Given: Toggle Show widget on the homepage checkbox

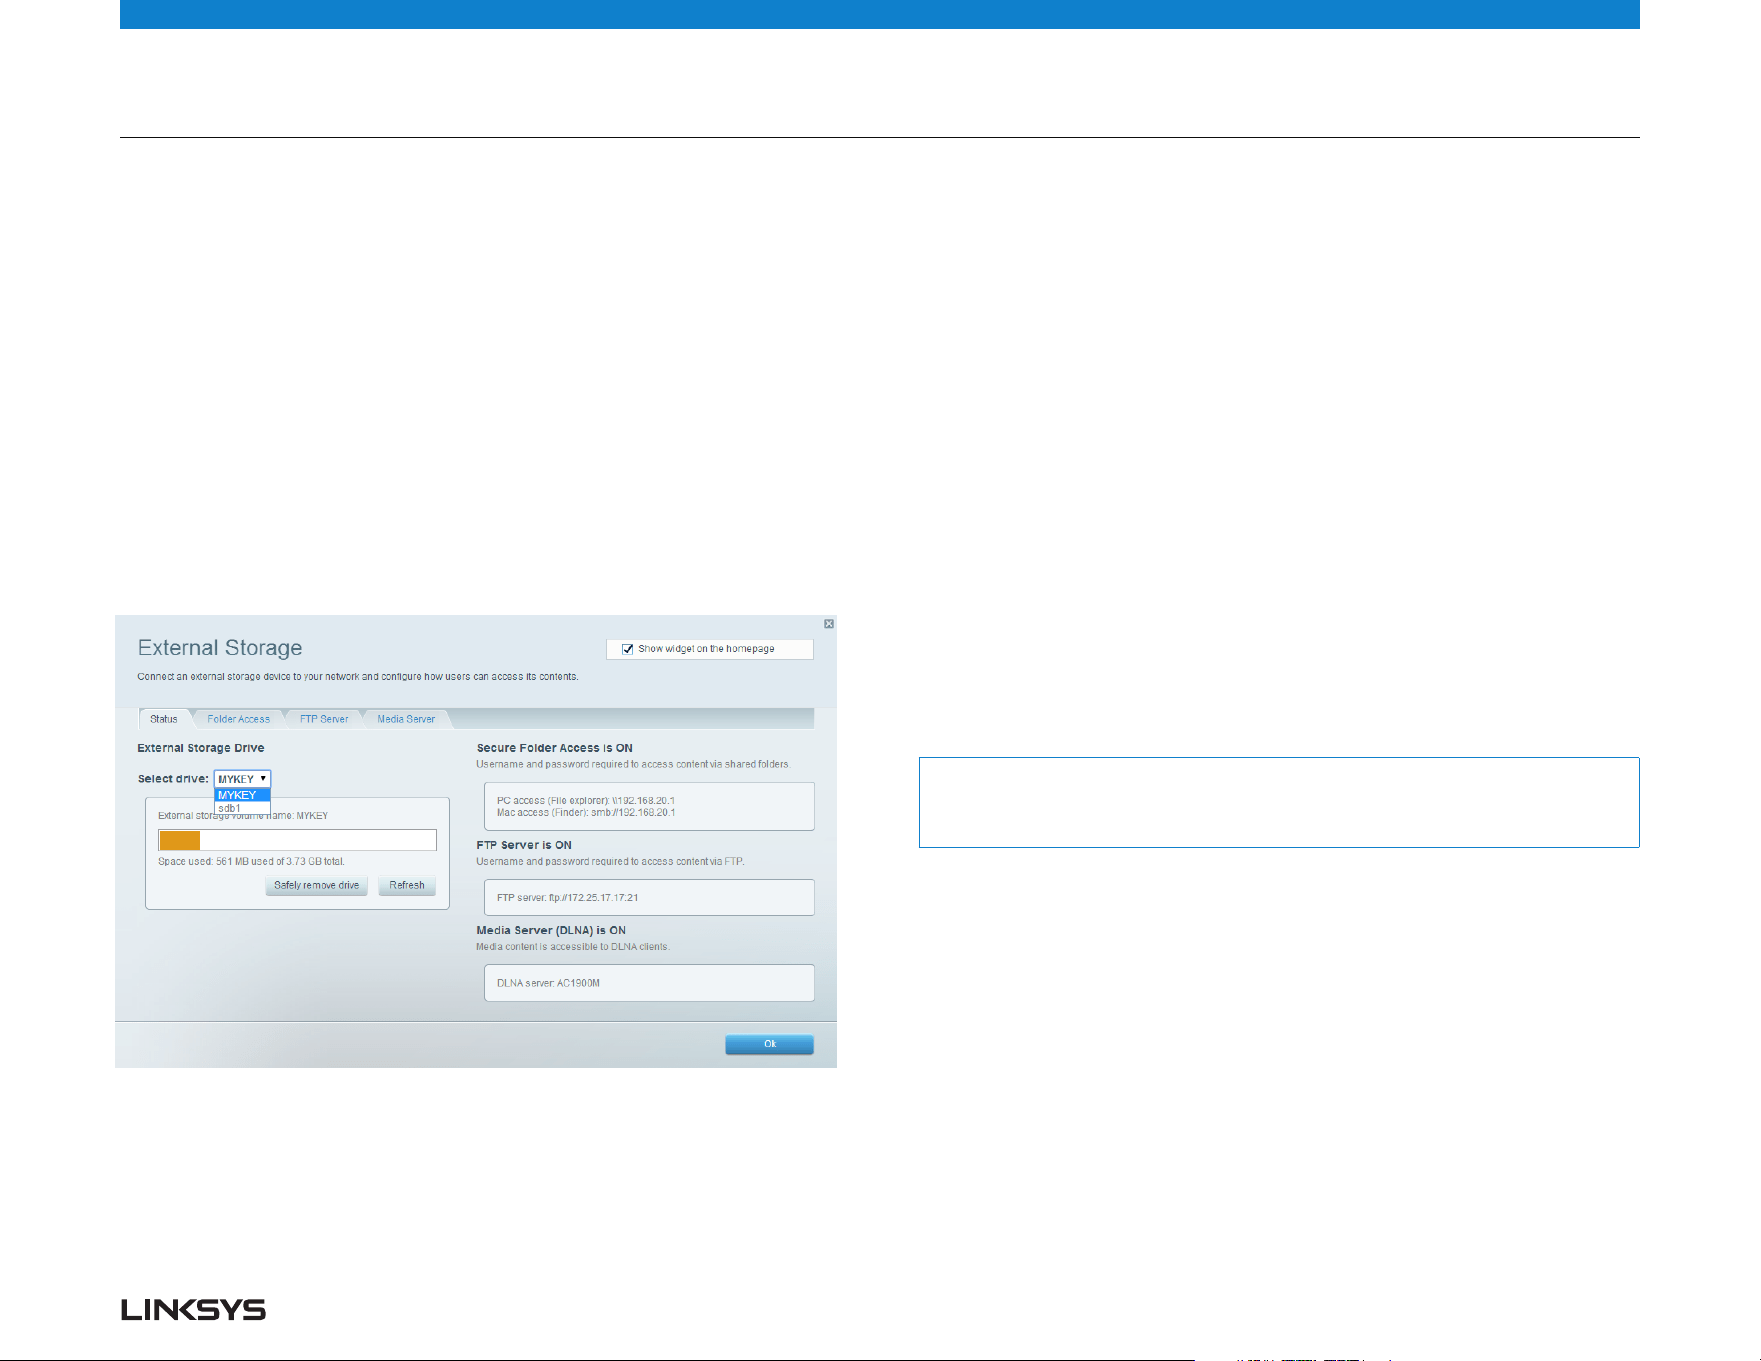Looking at the screenshot, I should [628, 649].
